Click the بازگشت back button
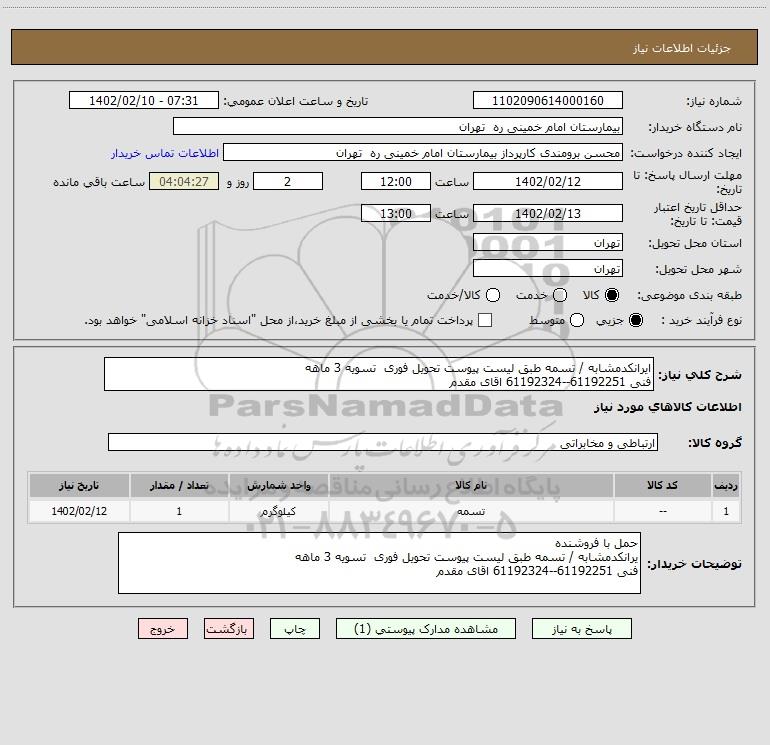Viewport: 770px width, 745px height. [229, 629]
